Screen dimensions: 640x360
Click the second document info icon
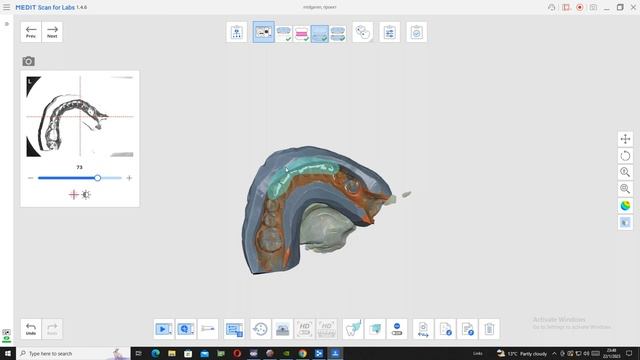click(467, 329)
